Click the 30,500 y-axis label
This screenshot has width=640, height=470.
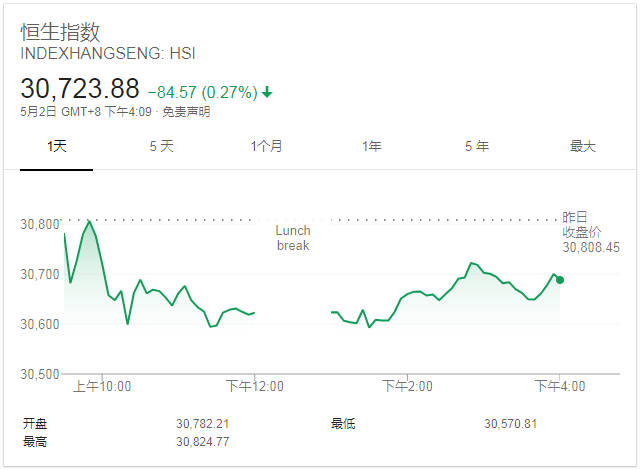coord(40,374)
